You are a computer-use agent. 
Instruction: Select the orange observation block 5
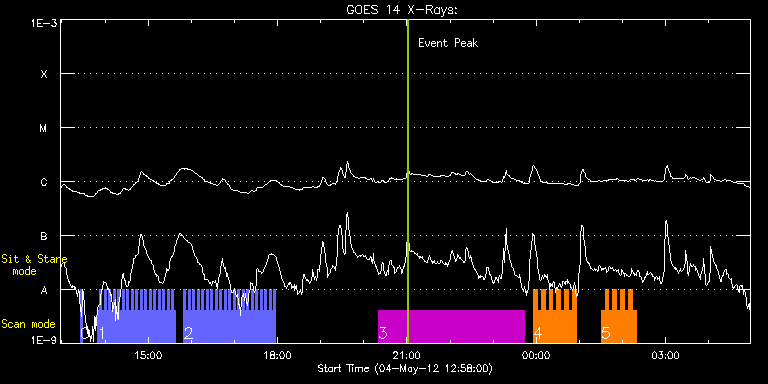(x=619, y=316)
